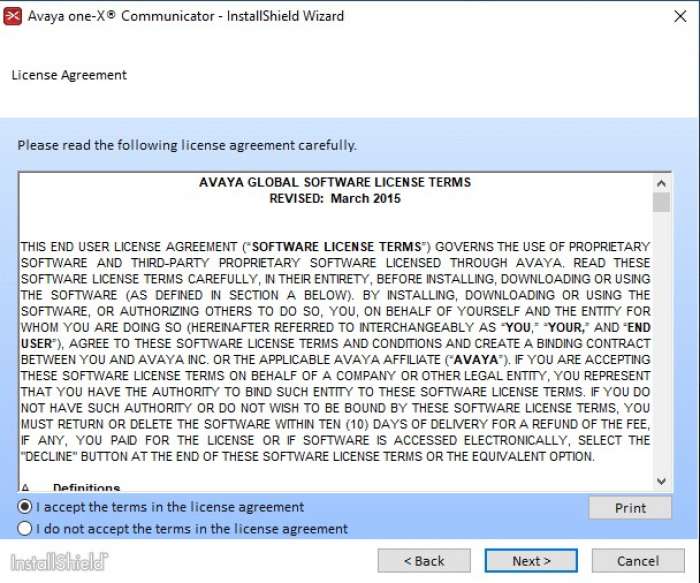700x583 pixels.
Task: Click the 'License Agreement' header label
Action: click(69, 75)
